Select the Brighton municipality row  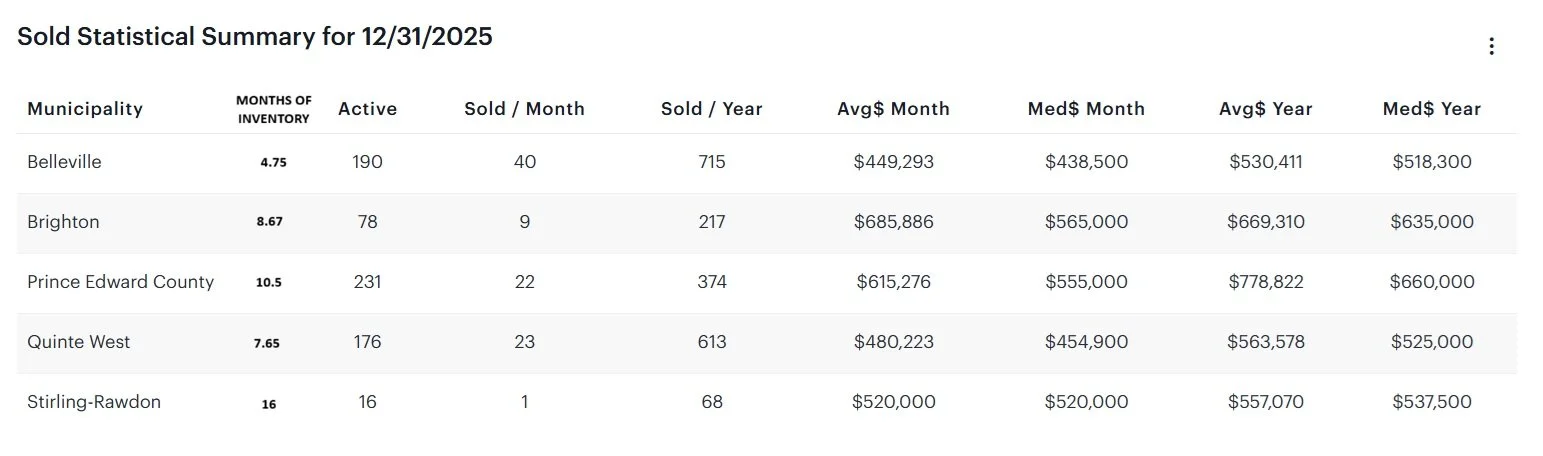[x=63, y=222]
